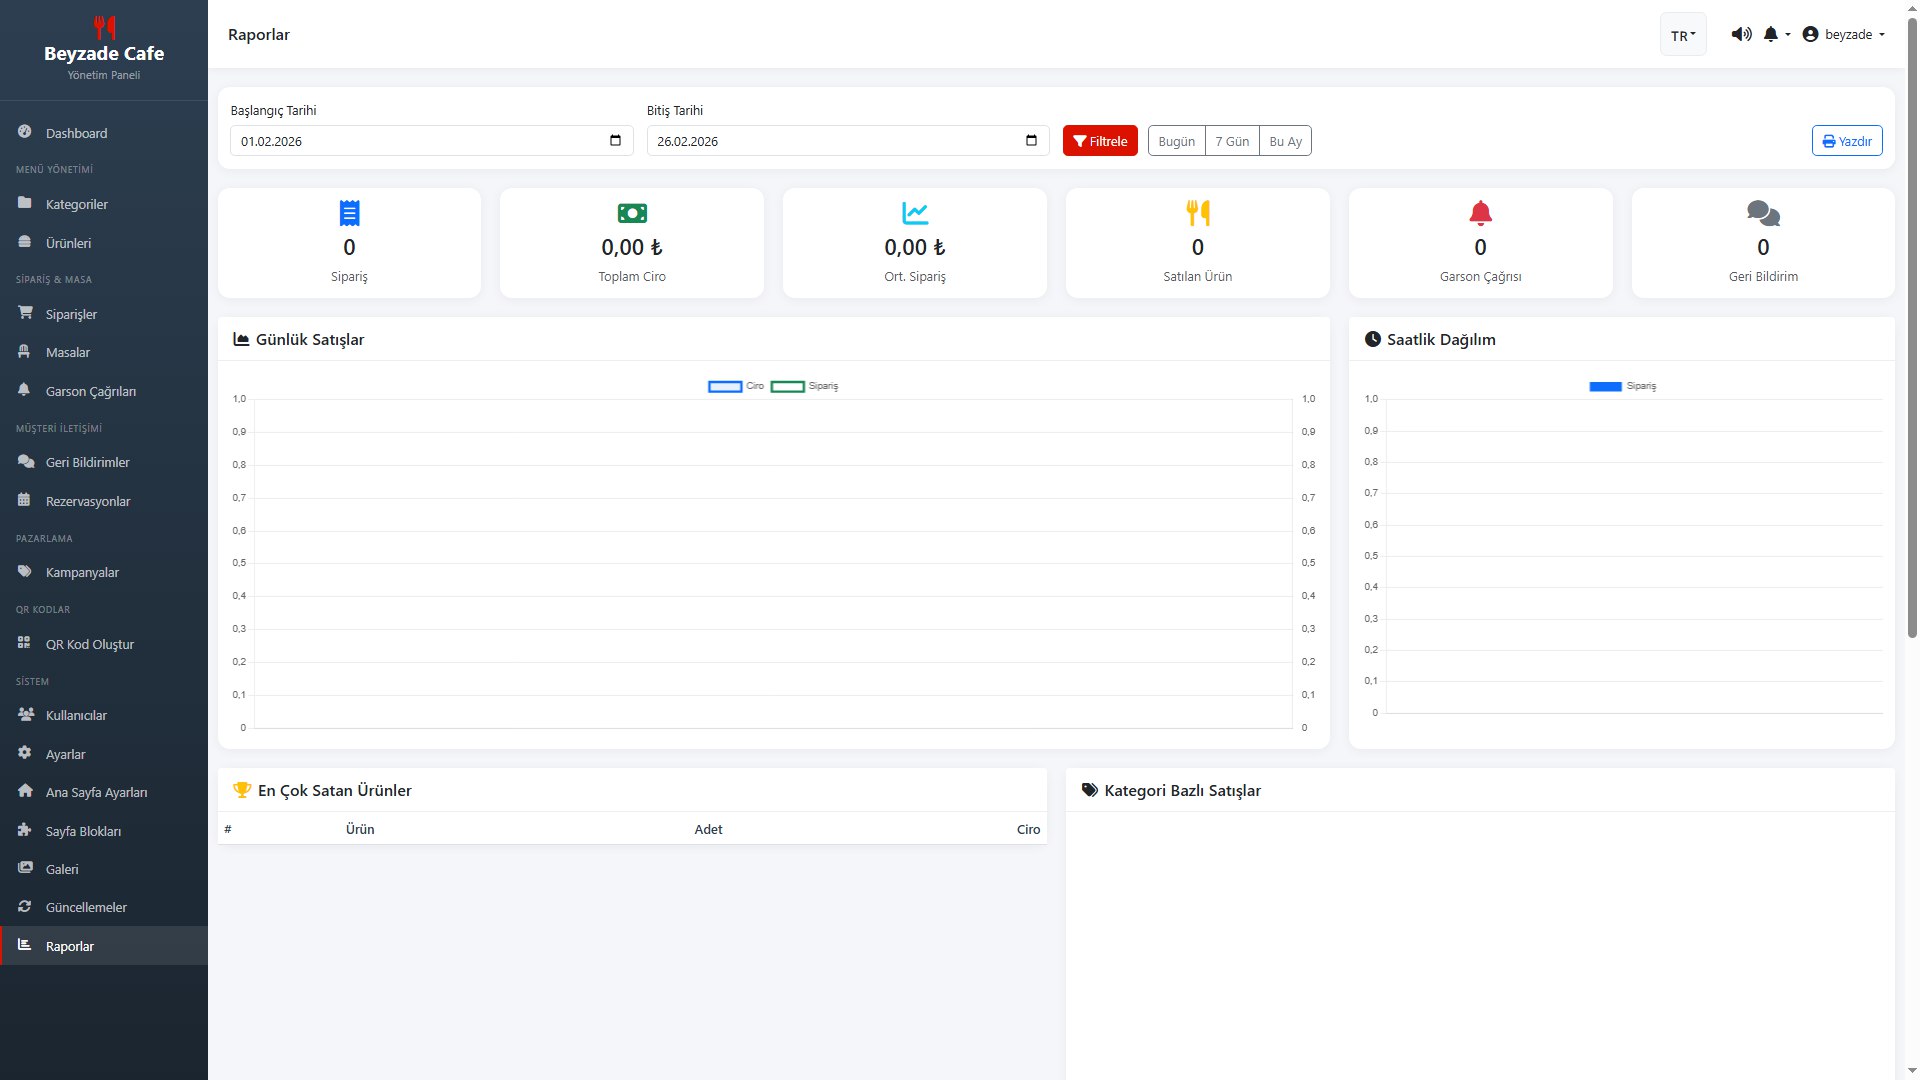
Task: Toggle Ciro dataset in daily sales legend
Action: click(x=736, y=386)
